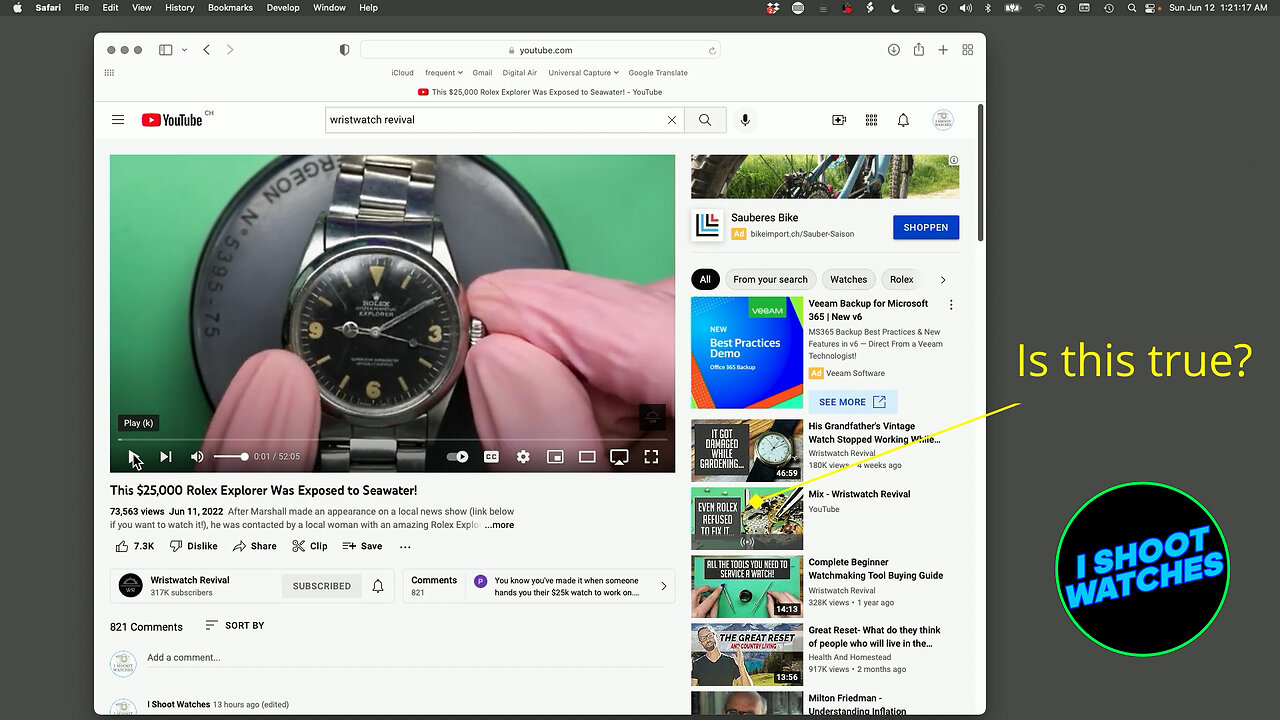Screen dimensions: 1280x720
Task: Toggle the Safari sidebar button
Action: coord(166,50)
